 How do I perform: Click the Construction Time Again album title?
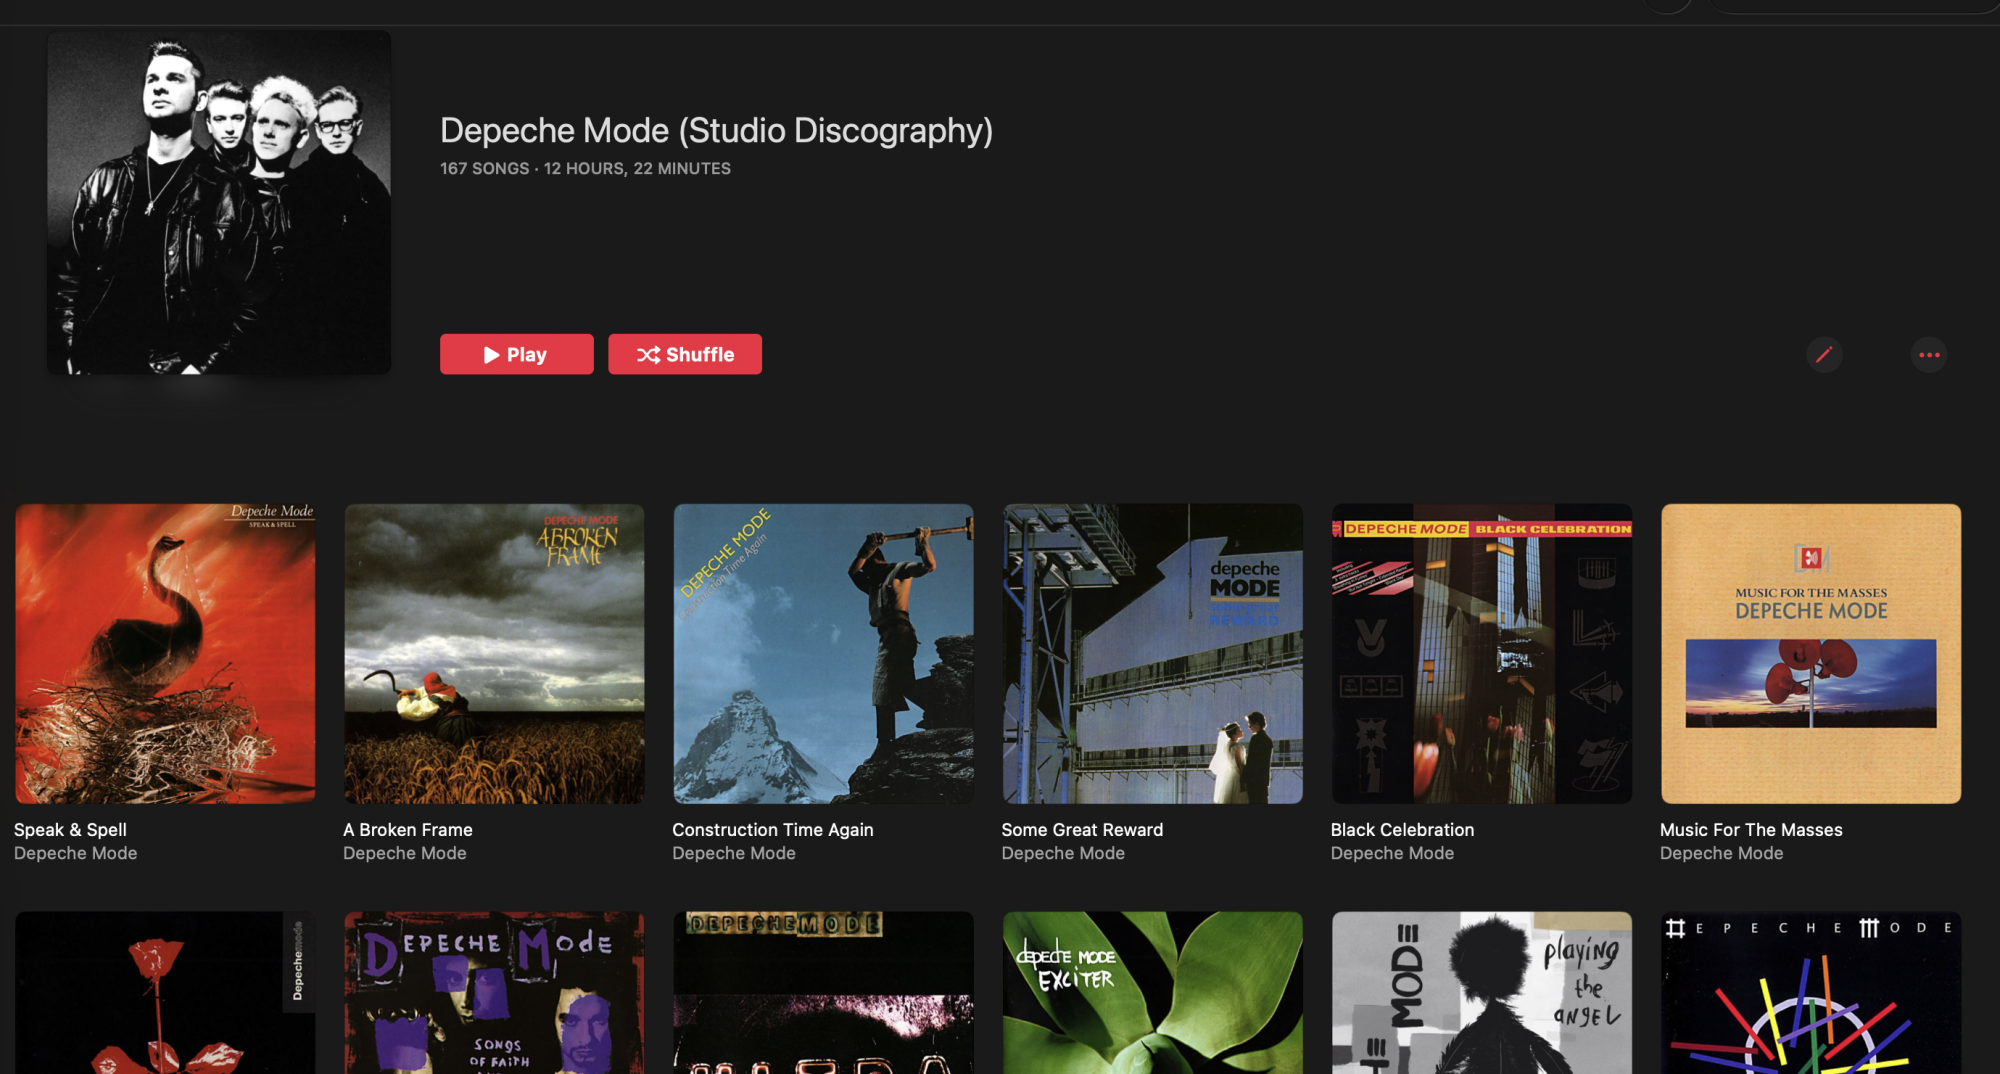tap(773, 829)
